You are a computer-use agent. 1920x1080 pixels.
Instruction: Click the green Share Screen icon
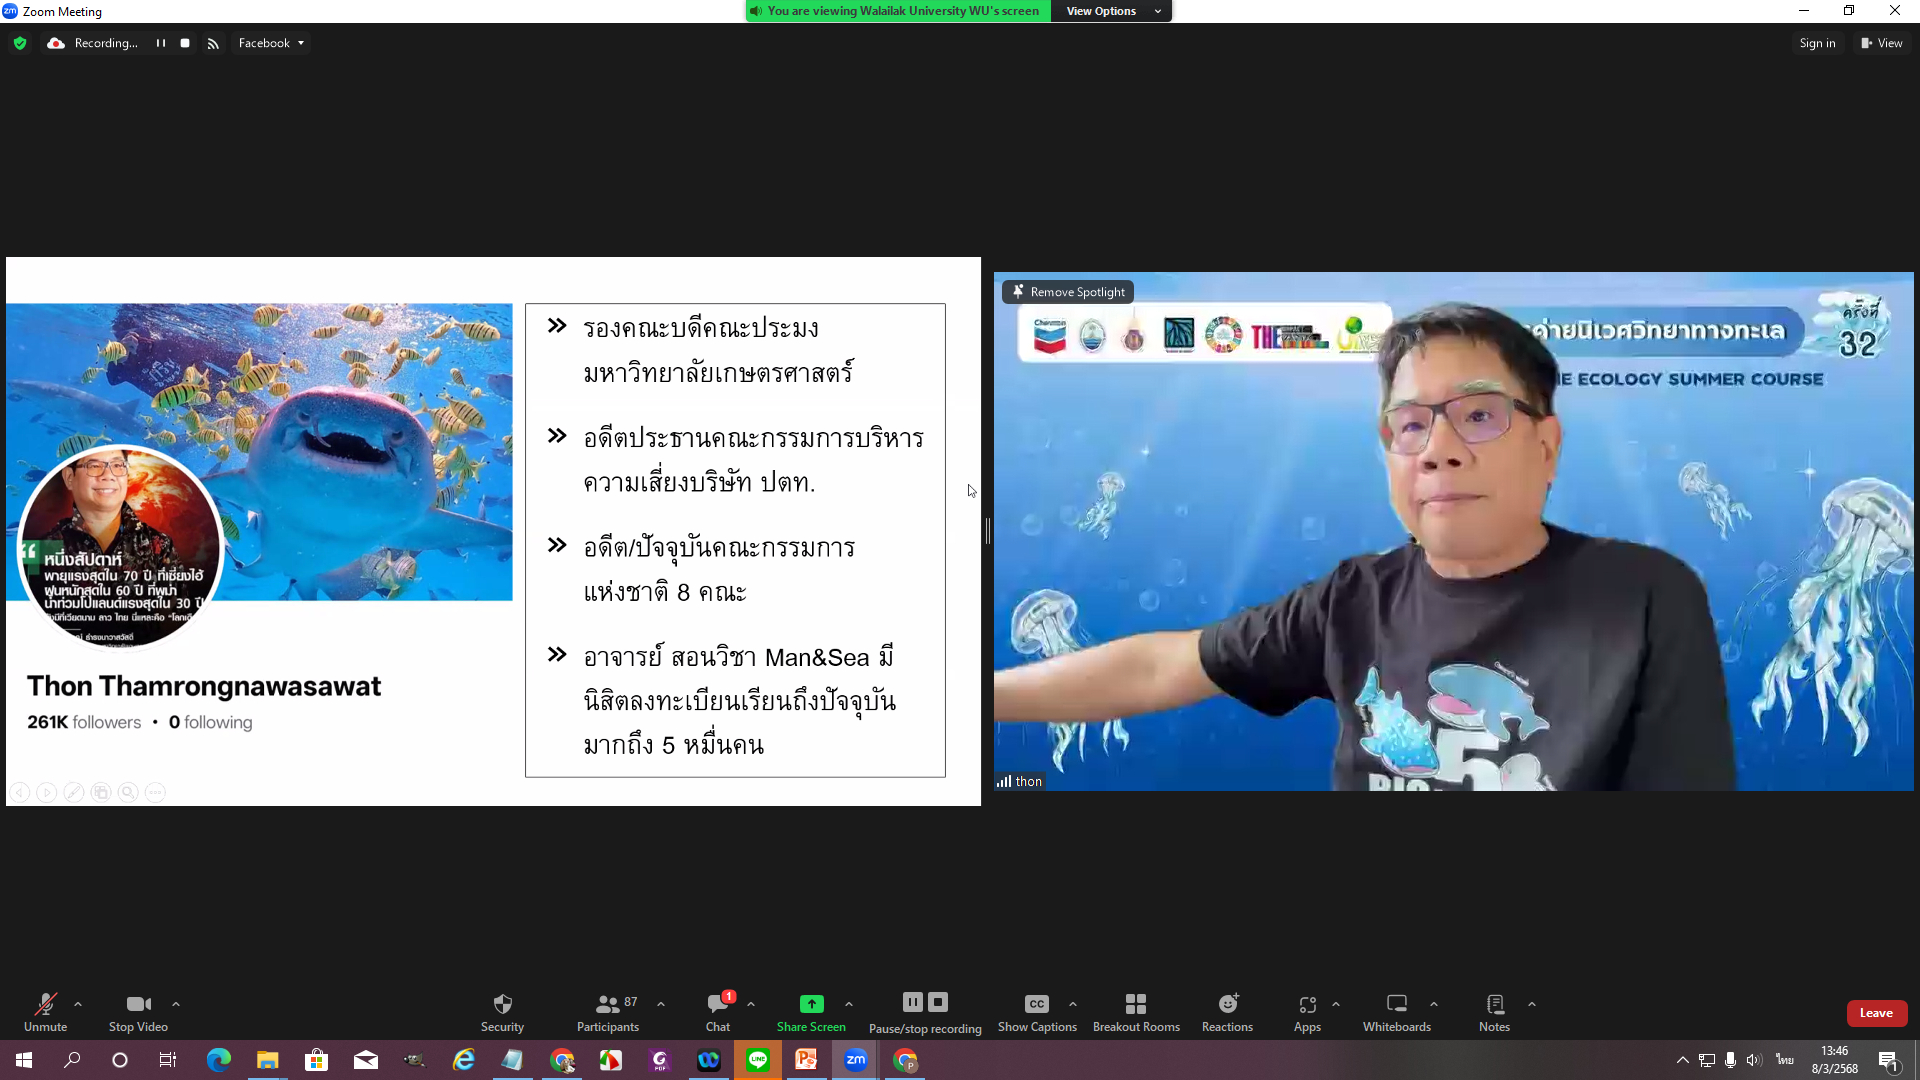click(811, 1004)
